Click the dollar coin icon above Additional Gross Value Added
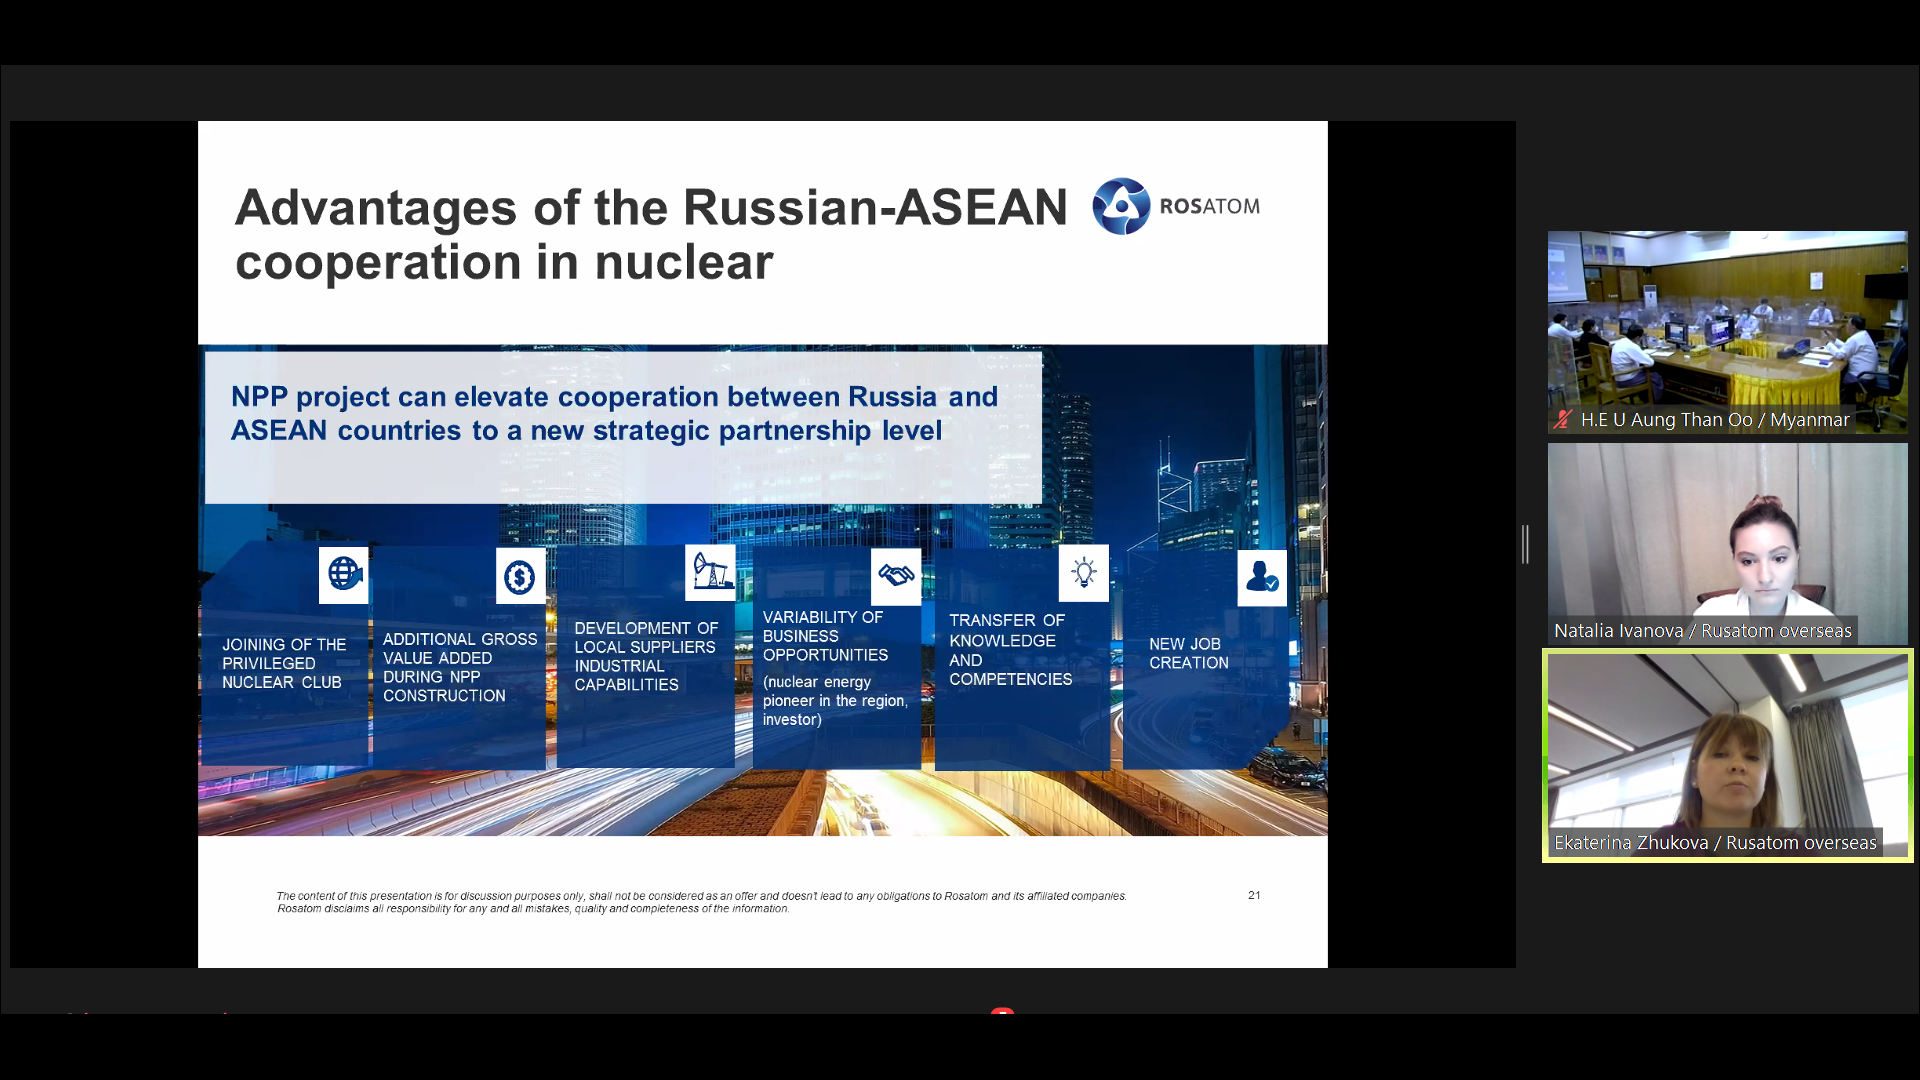This screenshot has width=1920, height=1080. [x=520, y=576]
